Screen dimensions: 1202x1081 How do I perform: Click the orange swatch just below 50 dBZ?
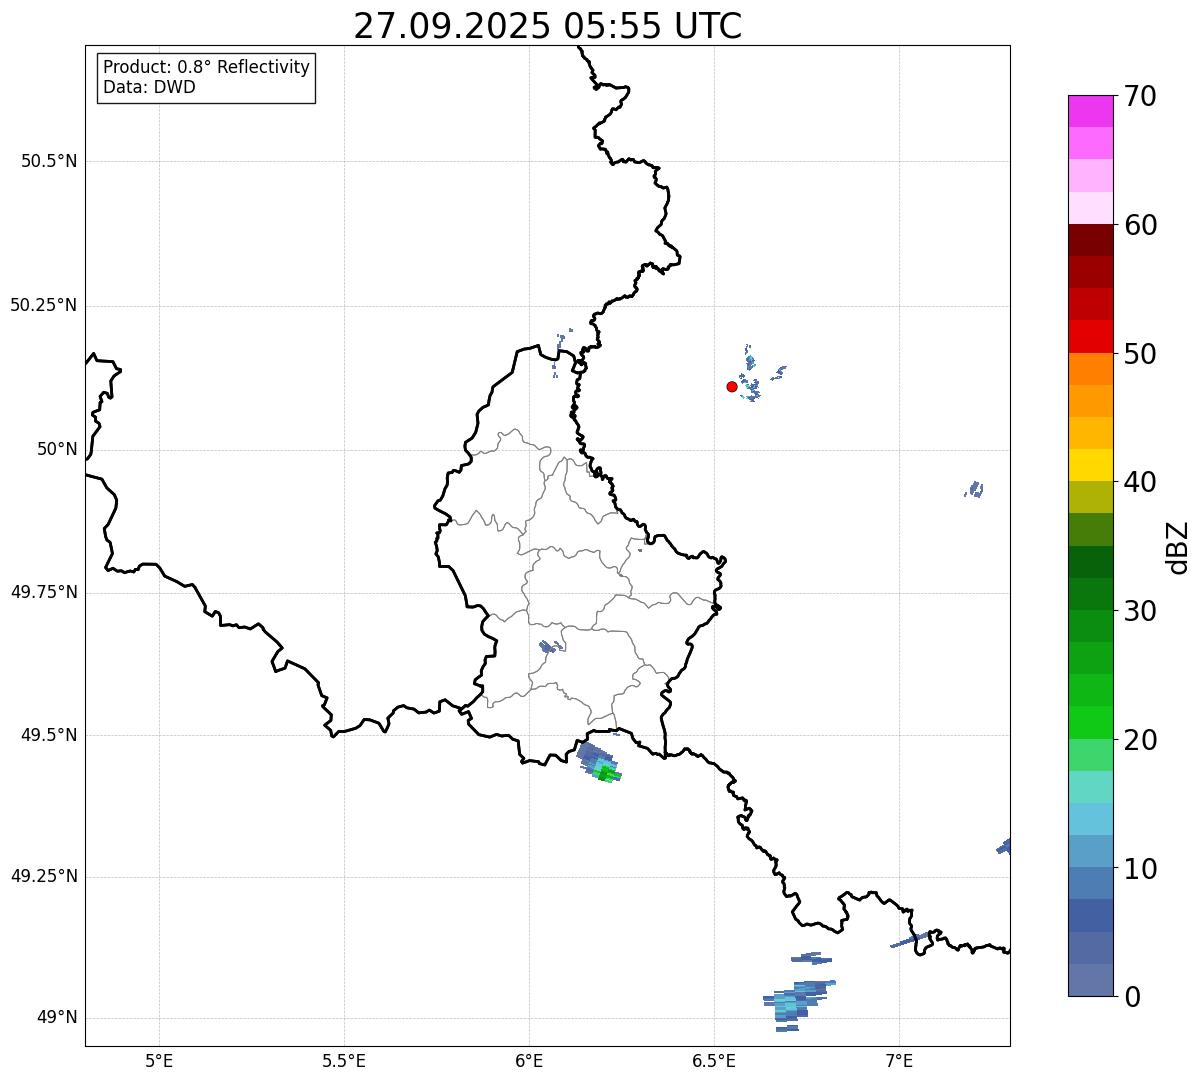1091,369
